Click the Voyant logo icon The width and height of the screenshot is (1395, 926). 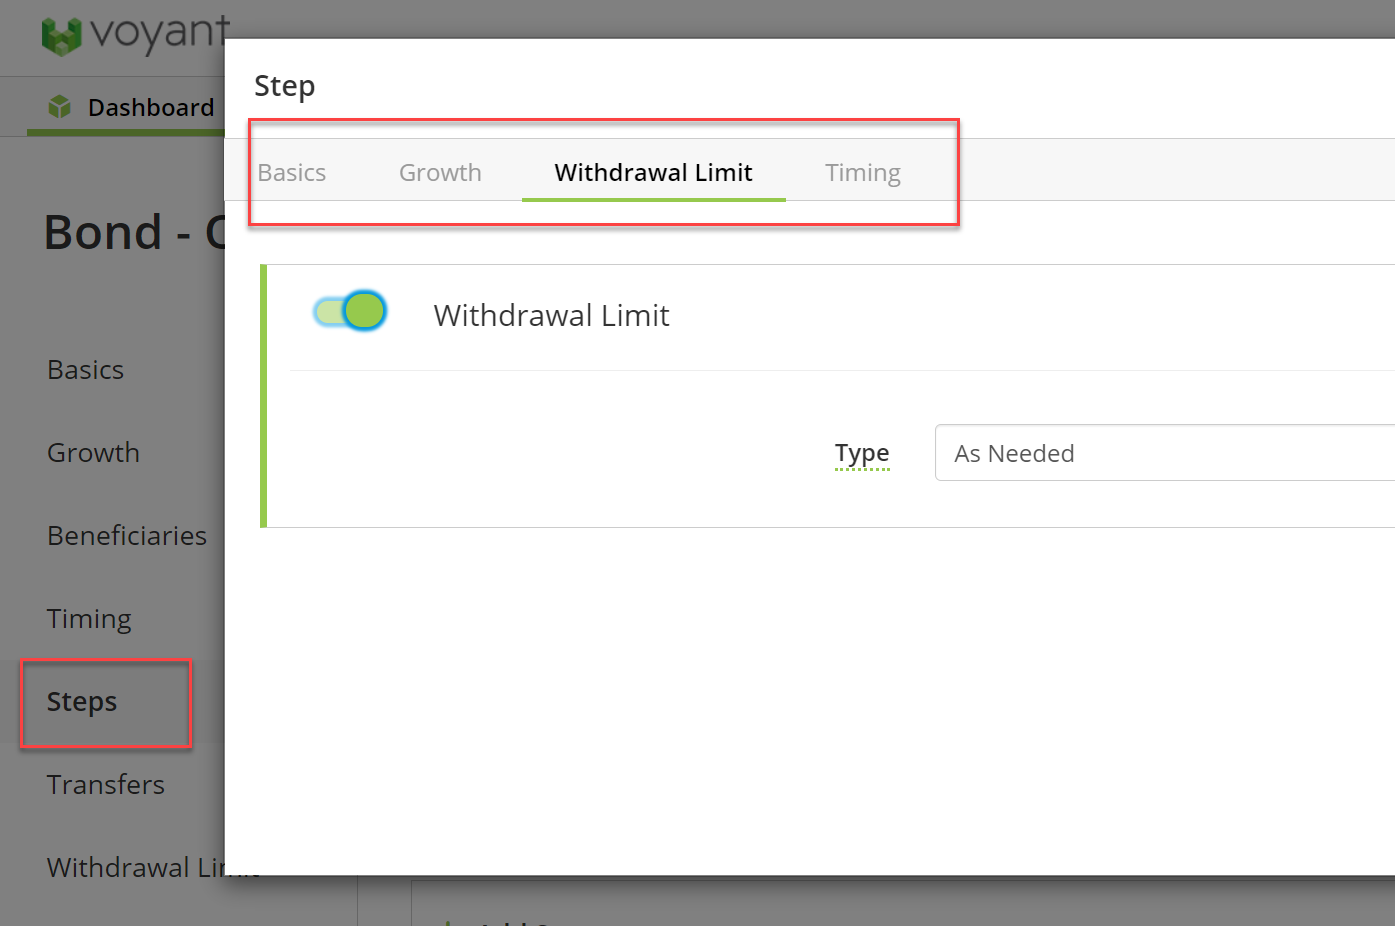coord(61,36)
